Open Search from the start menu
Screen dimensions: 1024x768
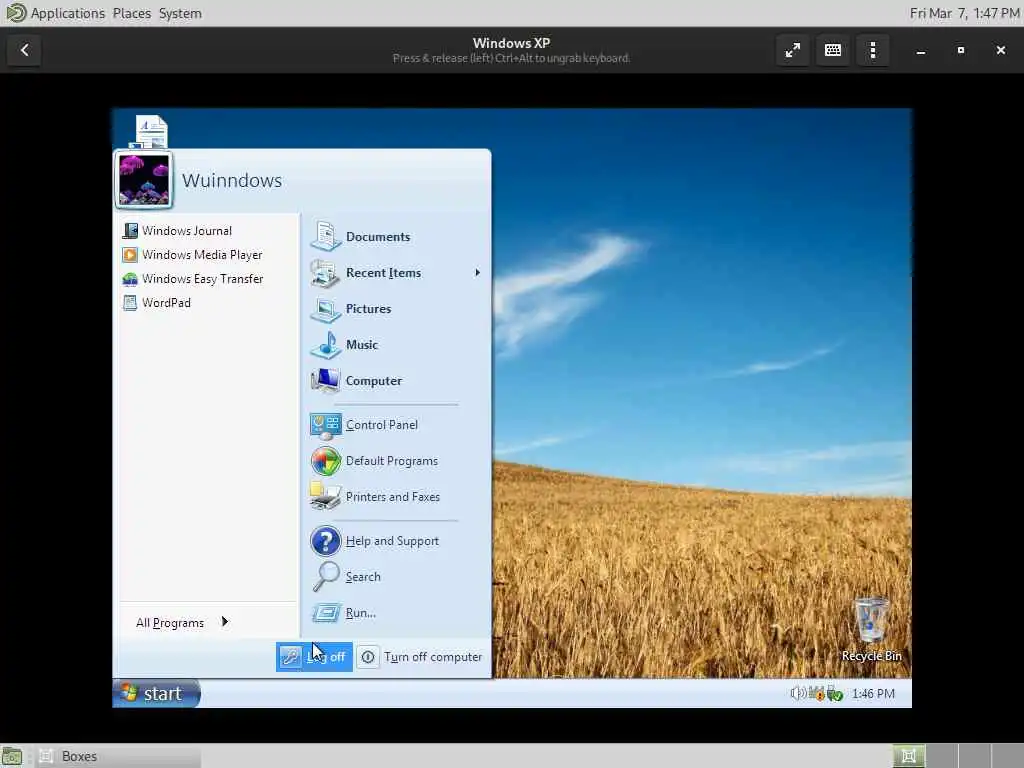pyautogui.click(x=345, y=577)
